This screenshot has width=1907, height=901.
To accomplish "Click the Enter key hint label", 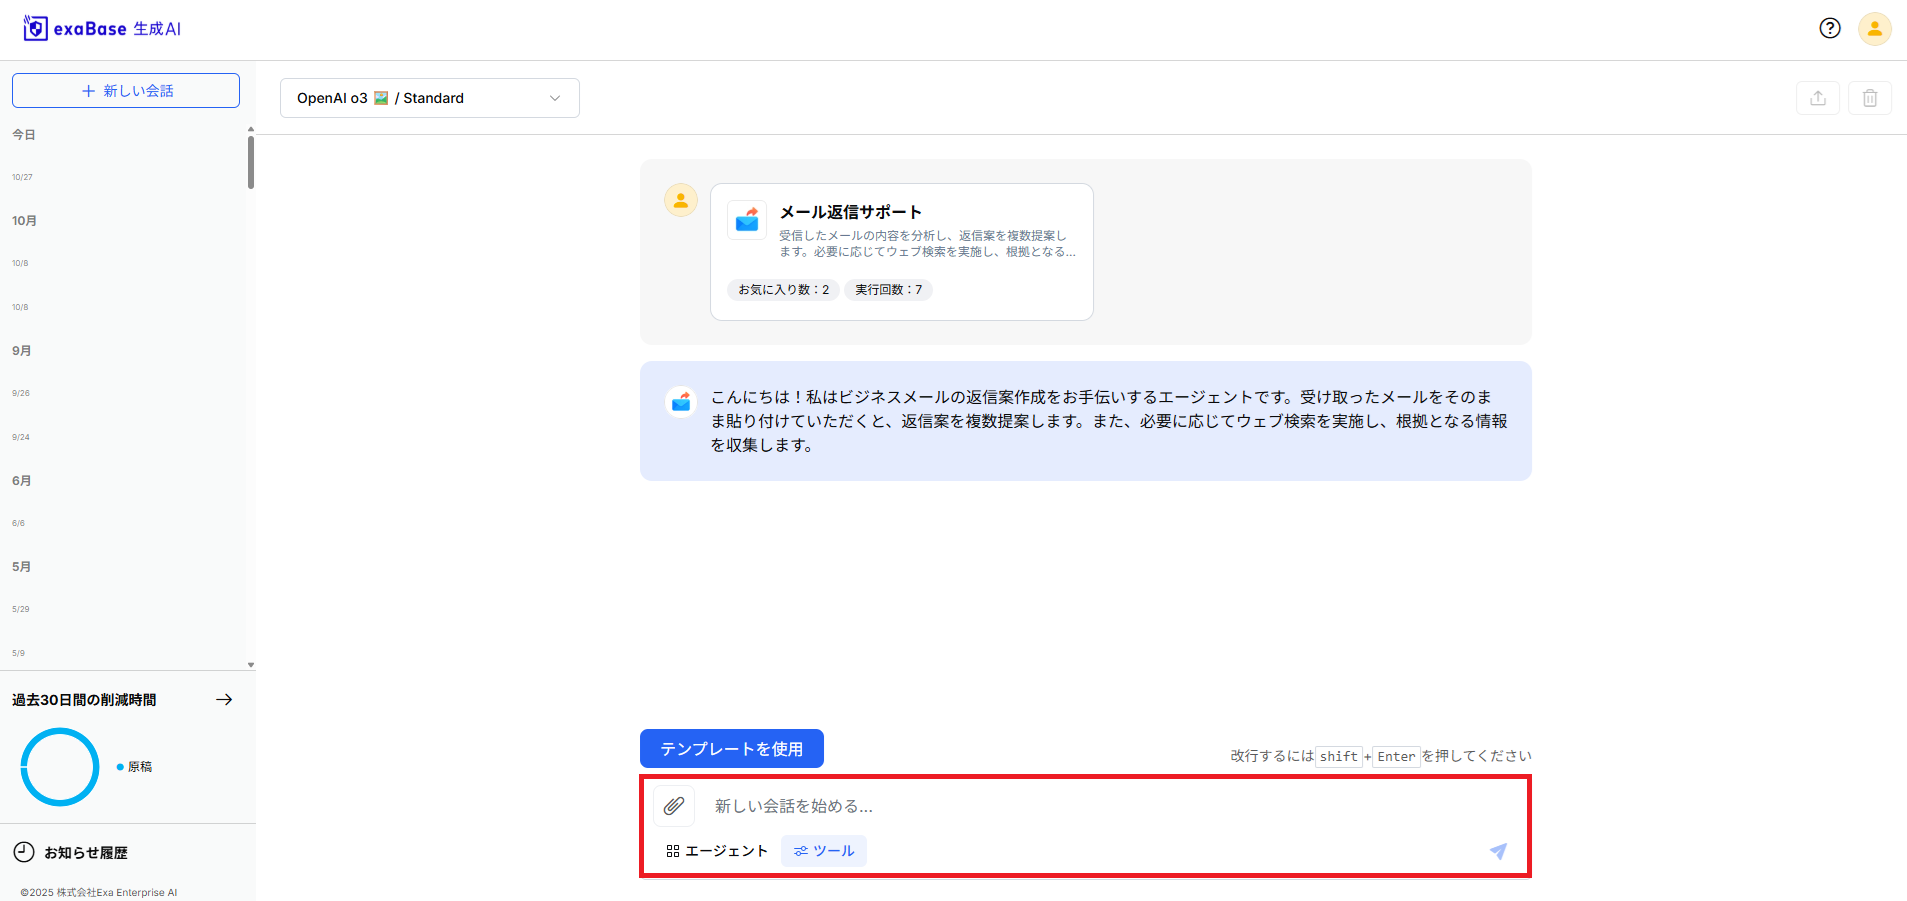I will [1396, 756].
